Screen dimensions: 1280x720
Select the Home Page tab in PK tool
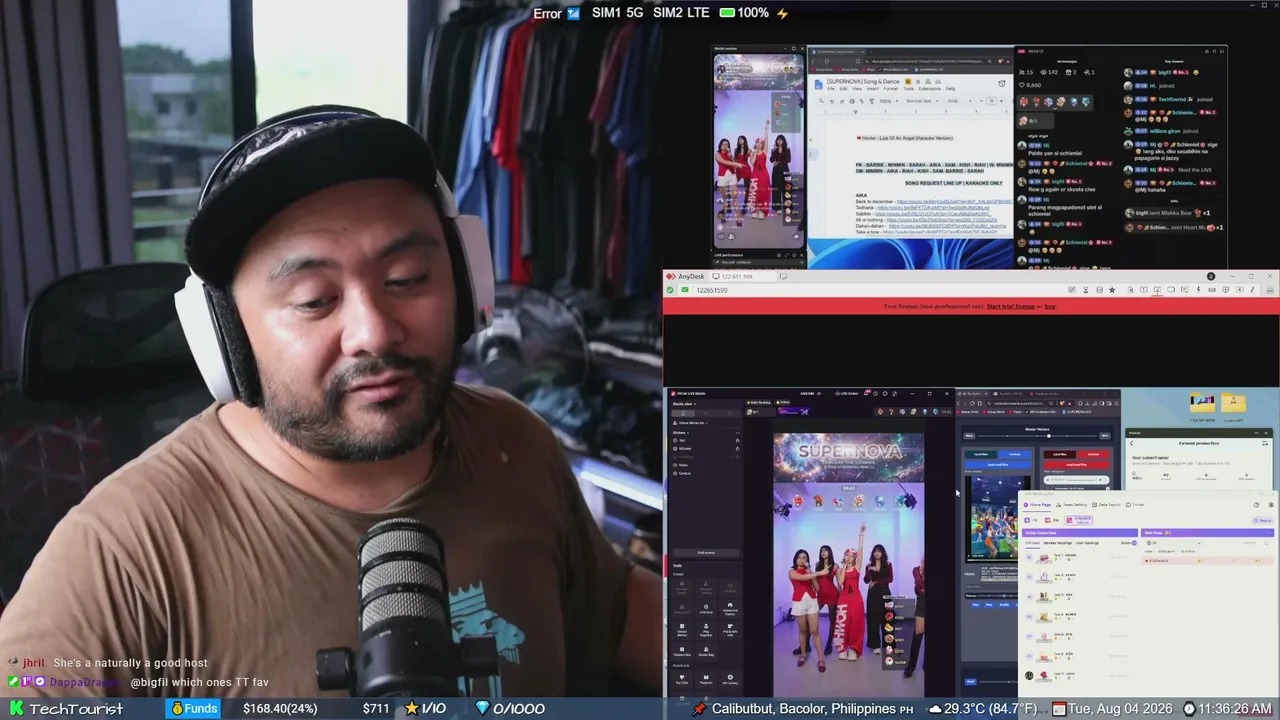click(1037, 505)
